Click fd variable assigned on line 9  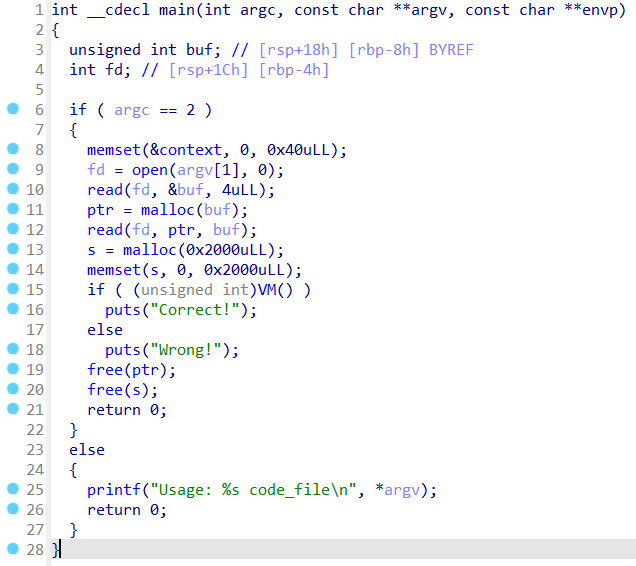(x=96, y=170)
